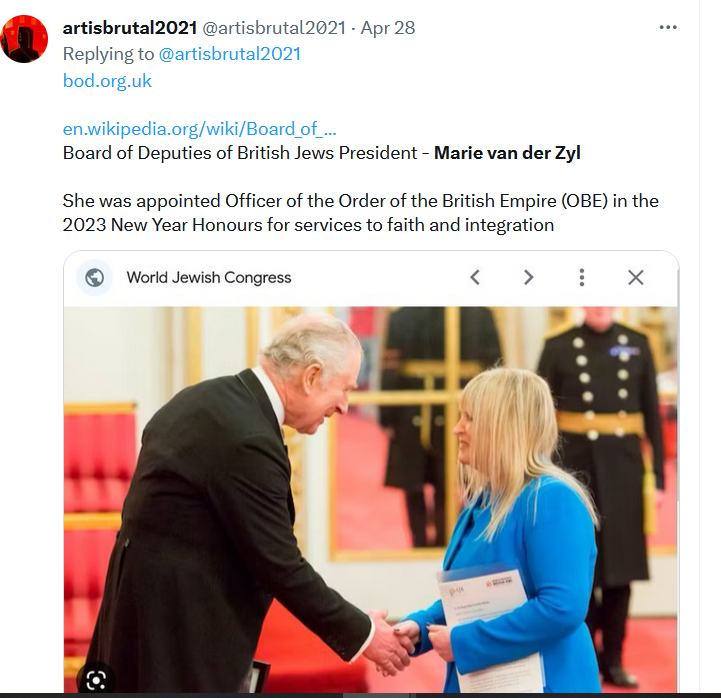This screenshot has width=721, height=698.
Task: Click the Board of Deputies President text line
Action: 321,153
